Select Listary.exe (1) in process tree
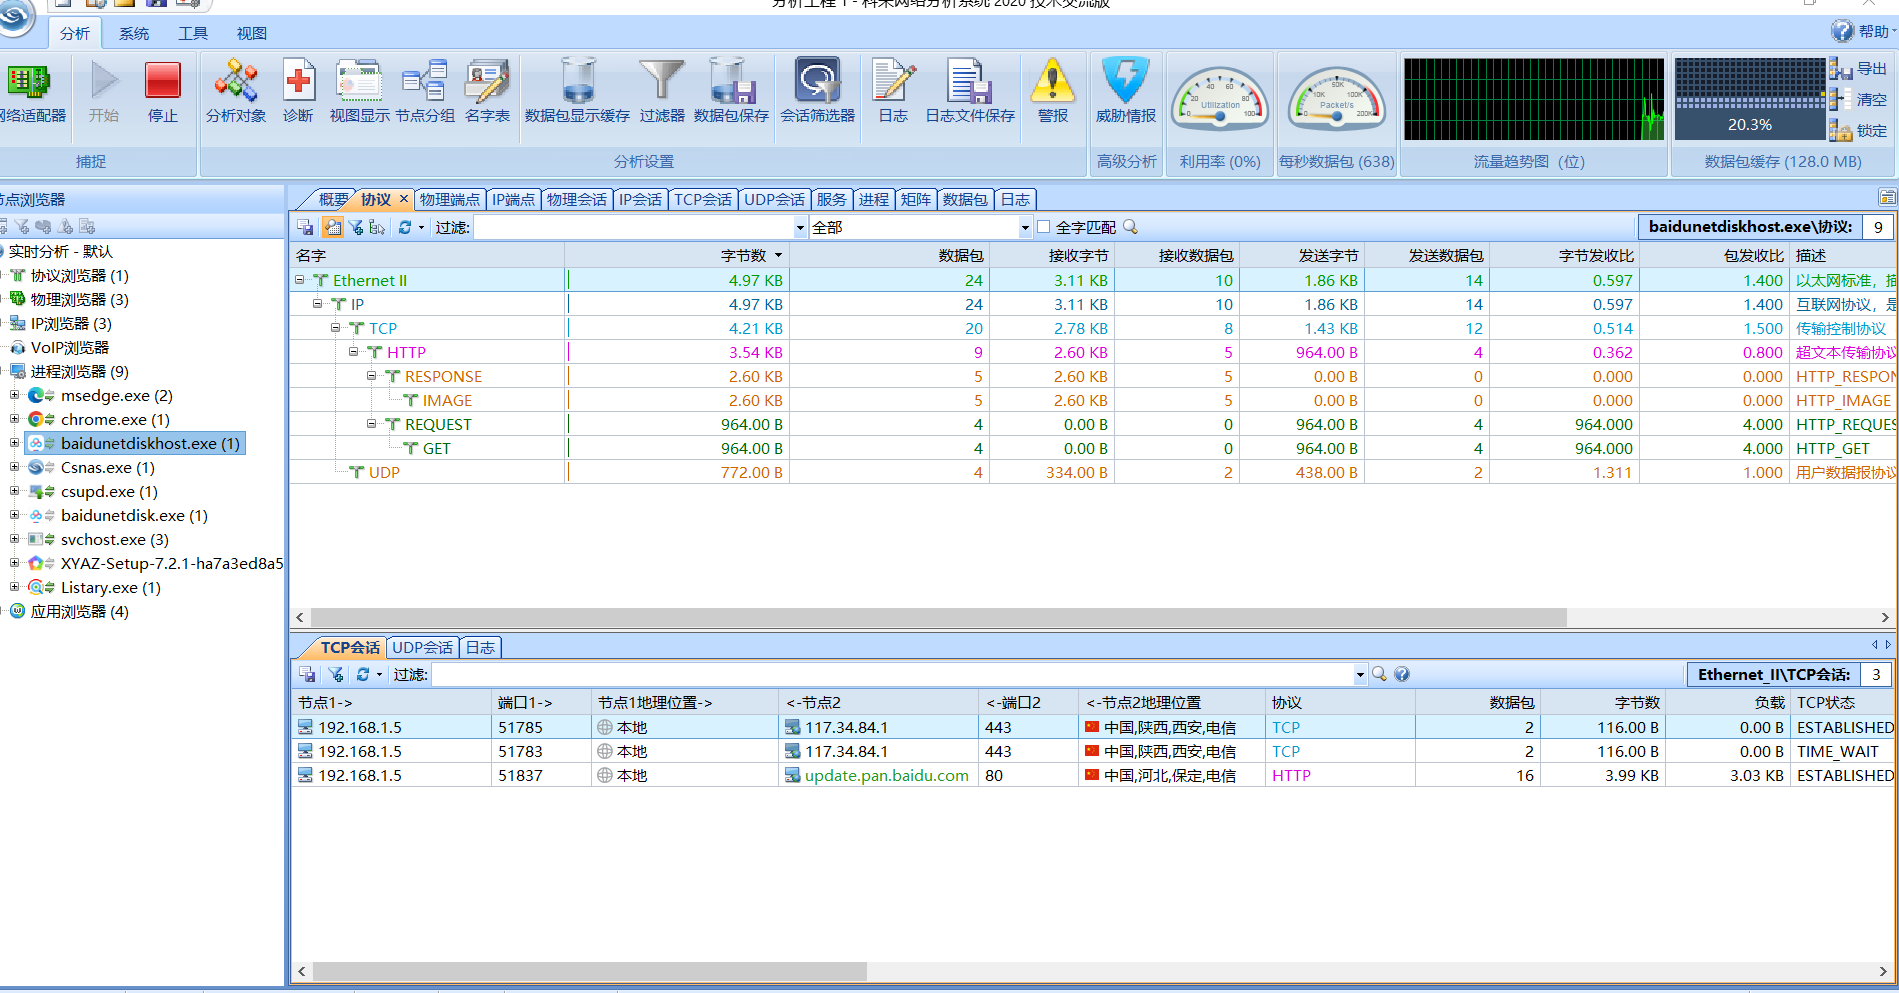Image resolution: width=1899 pixels, height=993 pixels. [110, 587]
